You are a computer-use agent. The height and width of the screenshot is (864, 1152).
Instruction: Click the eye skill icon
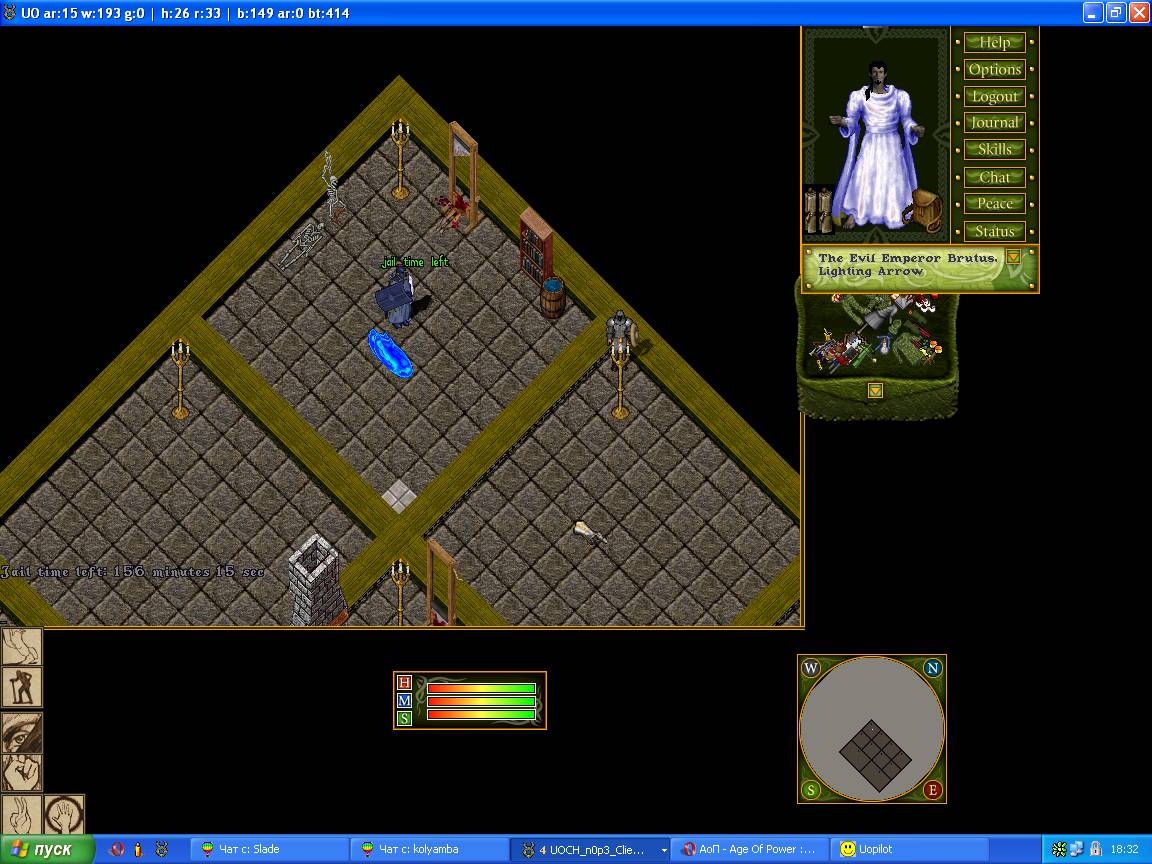point(21,731)
